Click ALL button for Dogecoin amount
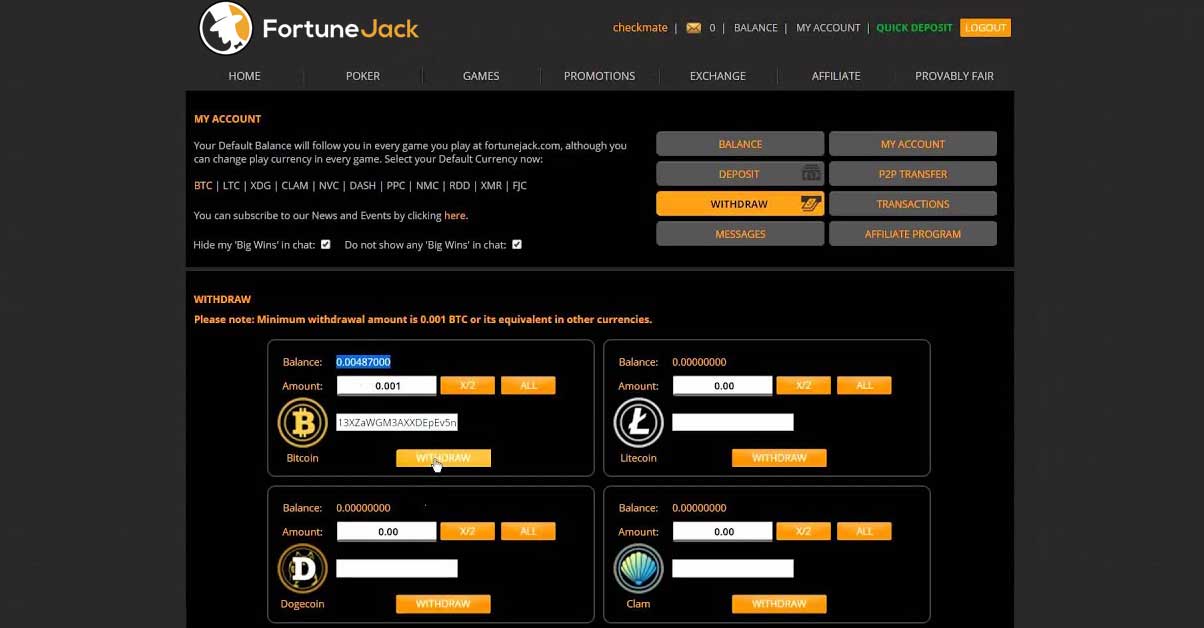 coord(528,532)
